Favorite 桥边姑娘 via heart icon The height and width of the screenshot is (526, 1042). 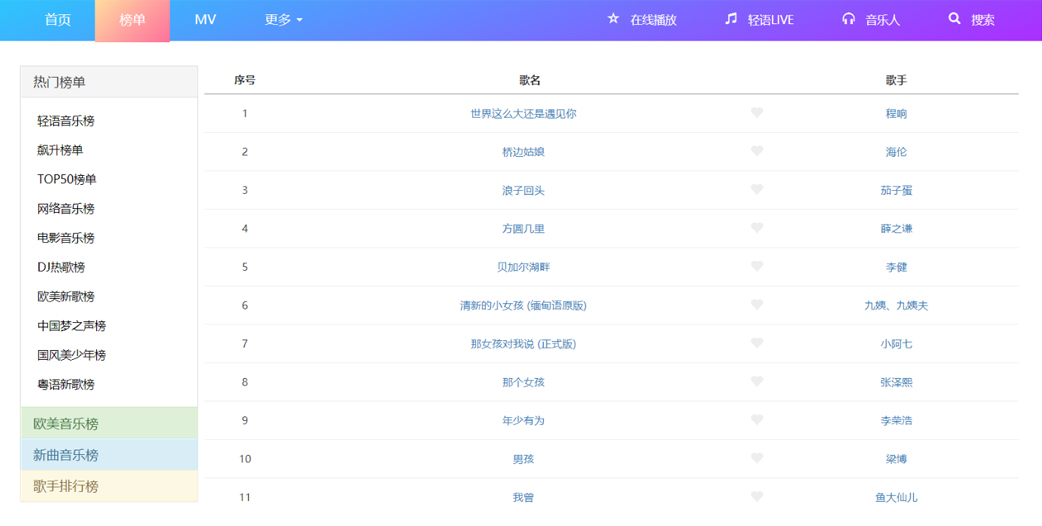757,151
